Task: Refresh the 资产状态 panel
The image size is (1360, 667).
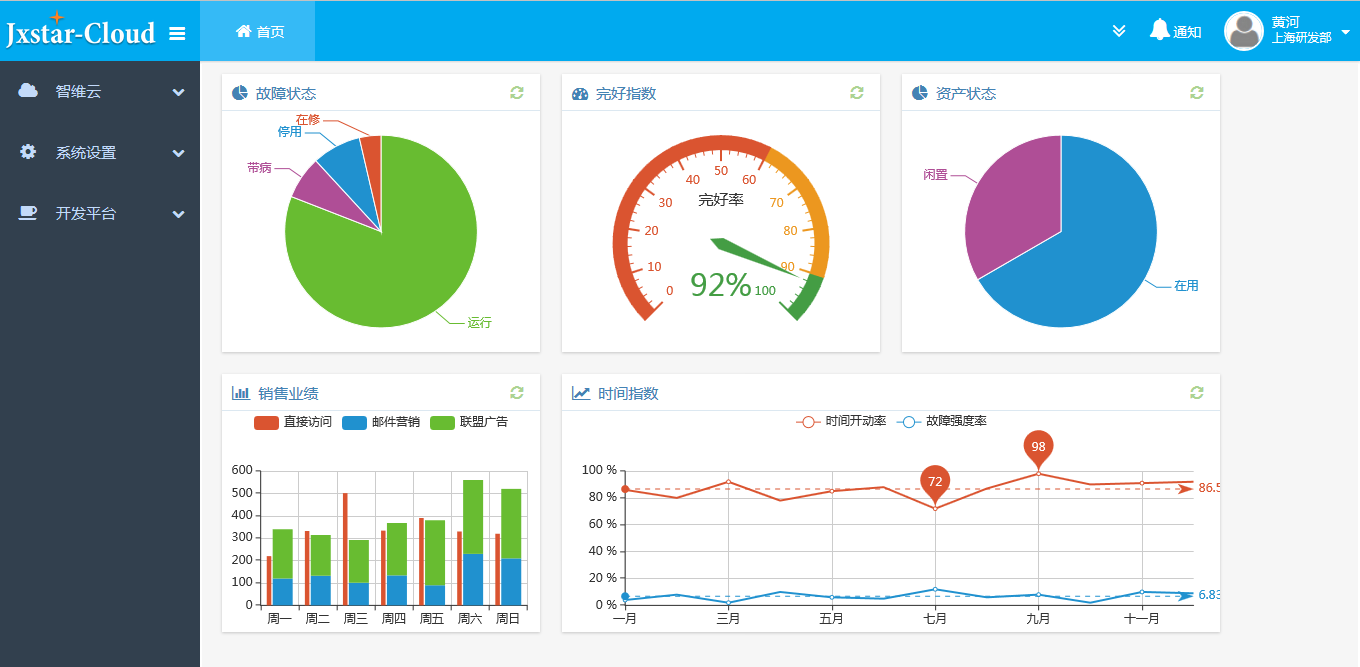Action: [x=1197, y=92]
